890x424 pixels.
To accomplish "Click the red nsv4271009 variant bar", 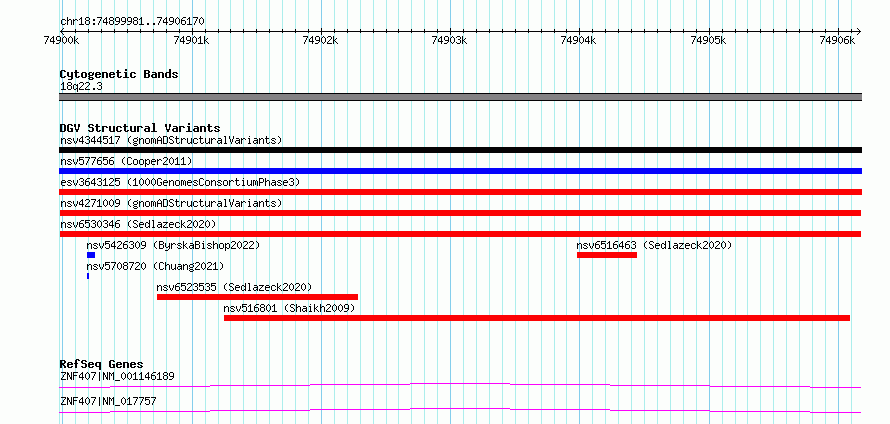I will coord(460,213).
